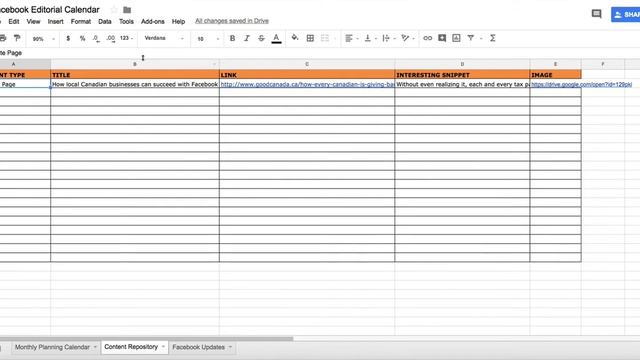Screen dimensions: 640x360
Task: Click 'All changes saved in Drive' link
Action: point(232,21)
